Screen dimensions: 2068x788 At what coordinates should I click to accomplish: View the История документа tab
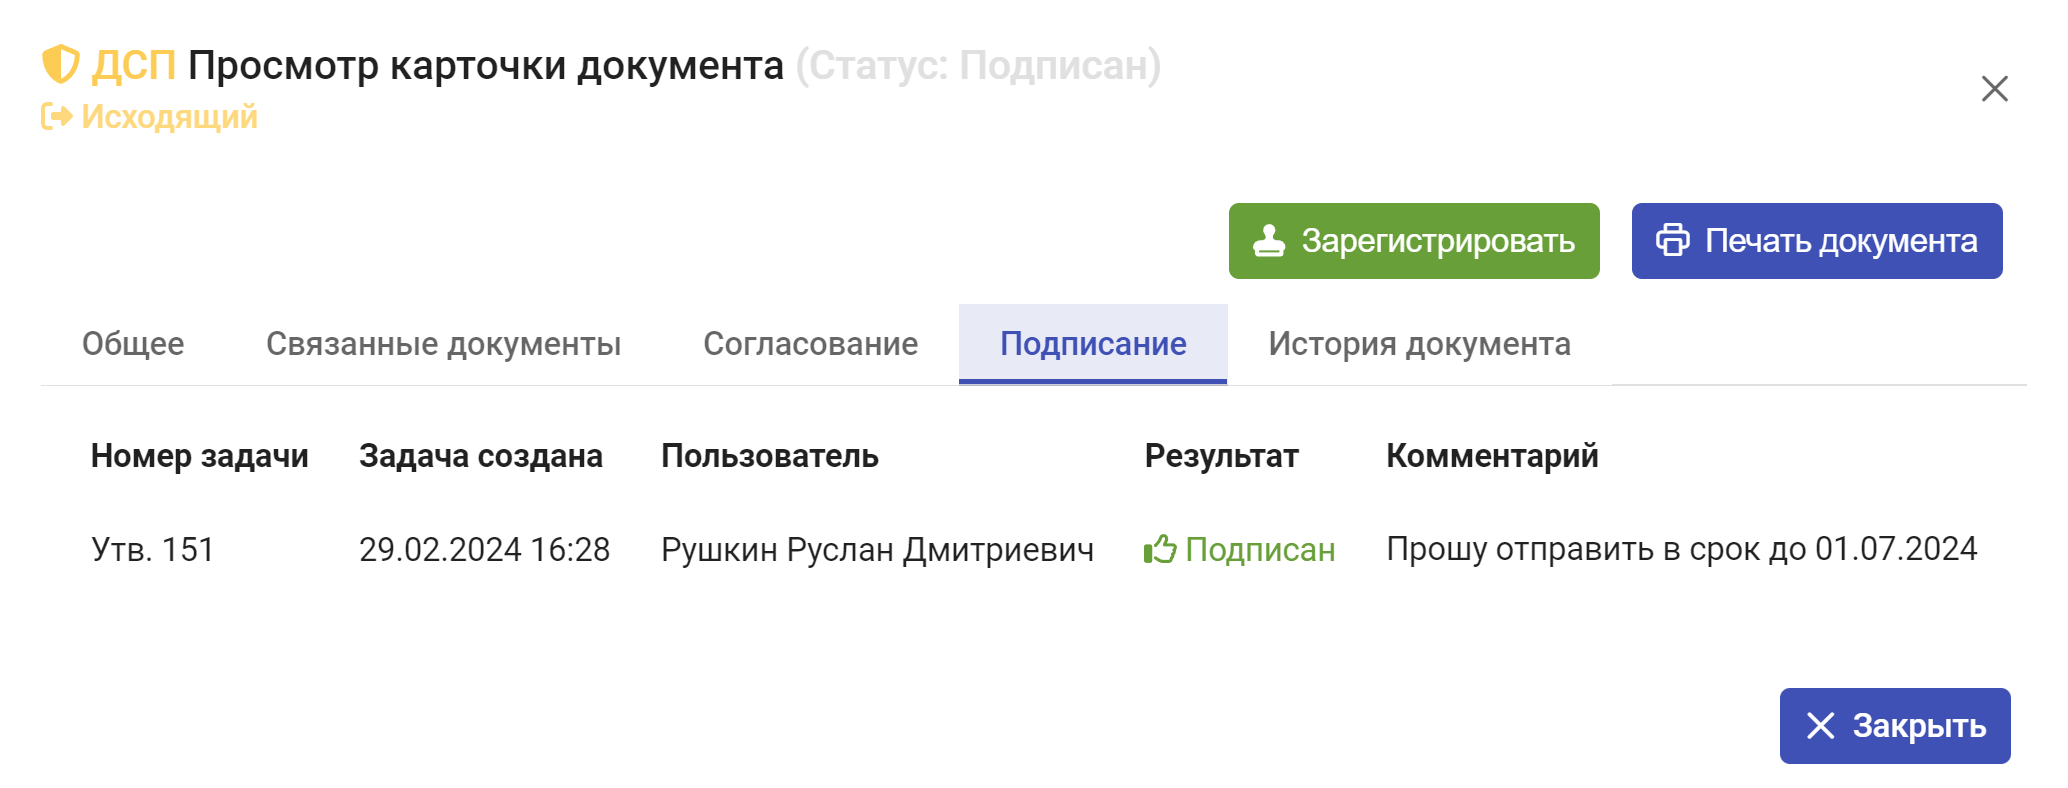click(1419, 344)
